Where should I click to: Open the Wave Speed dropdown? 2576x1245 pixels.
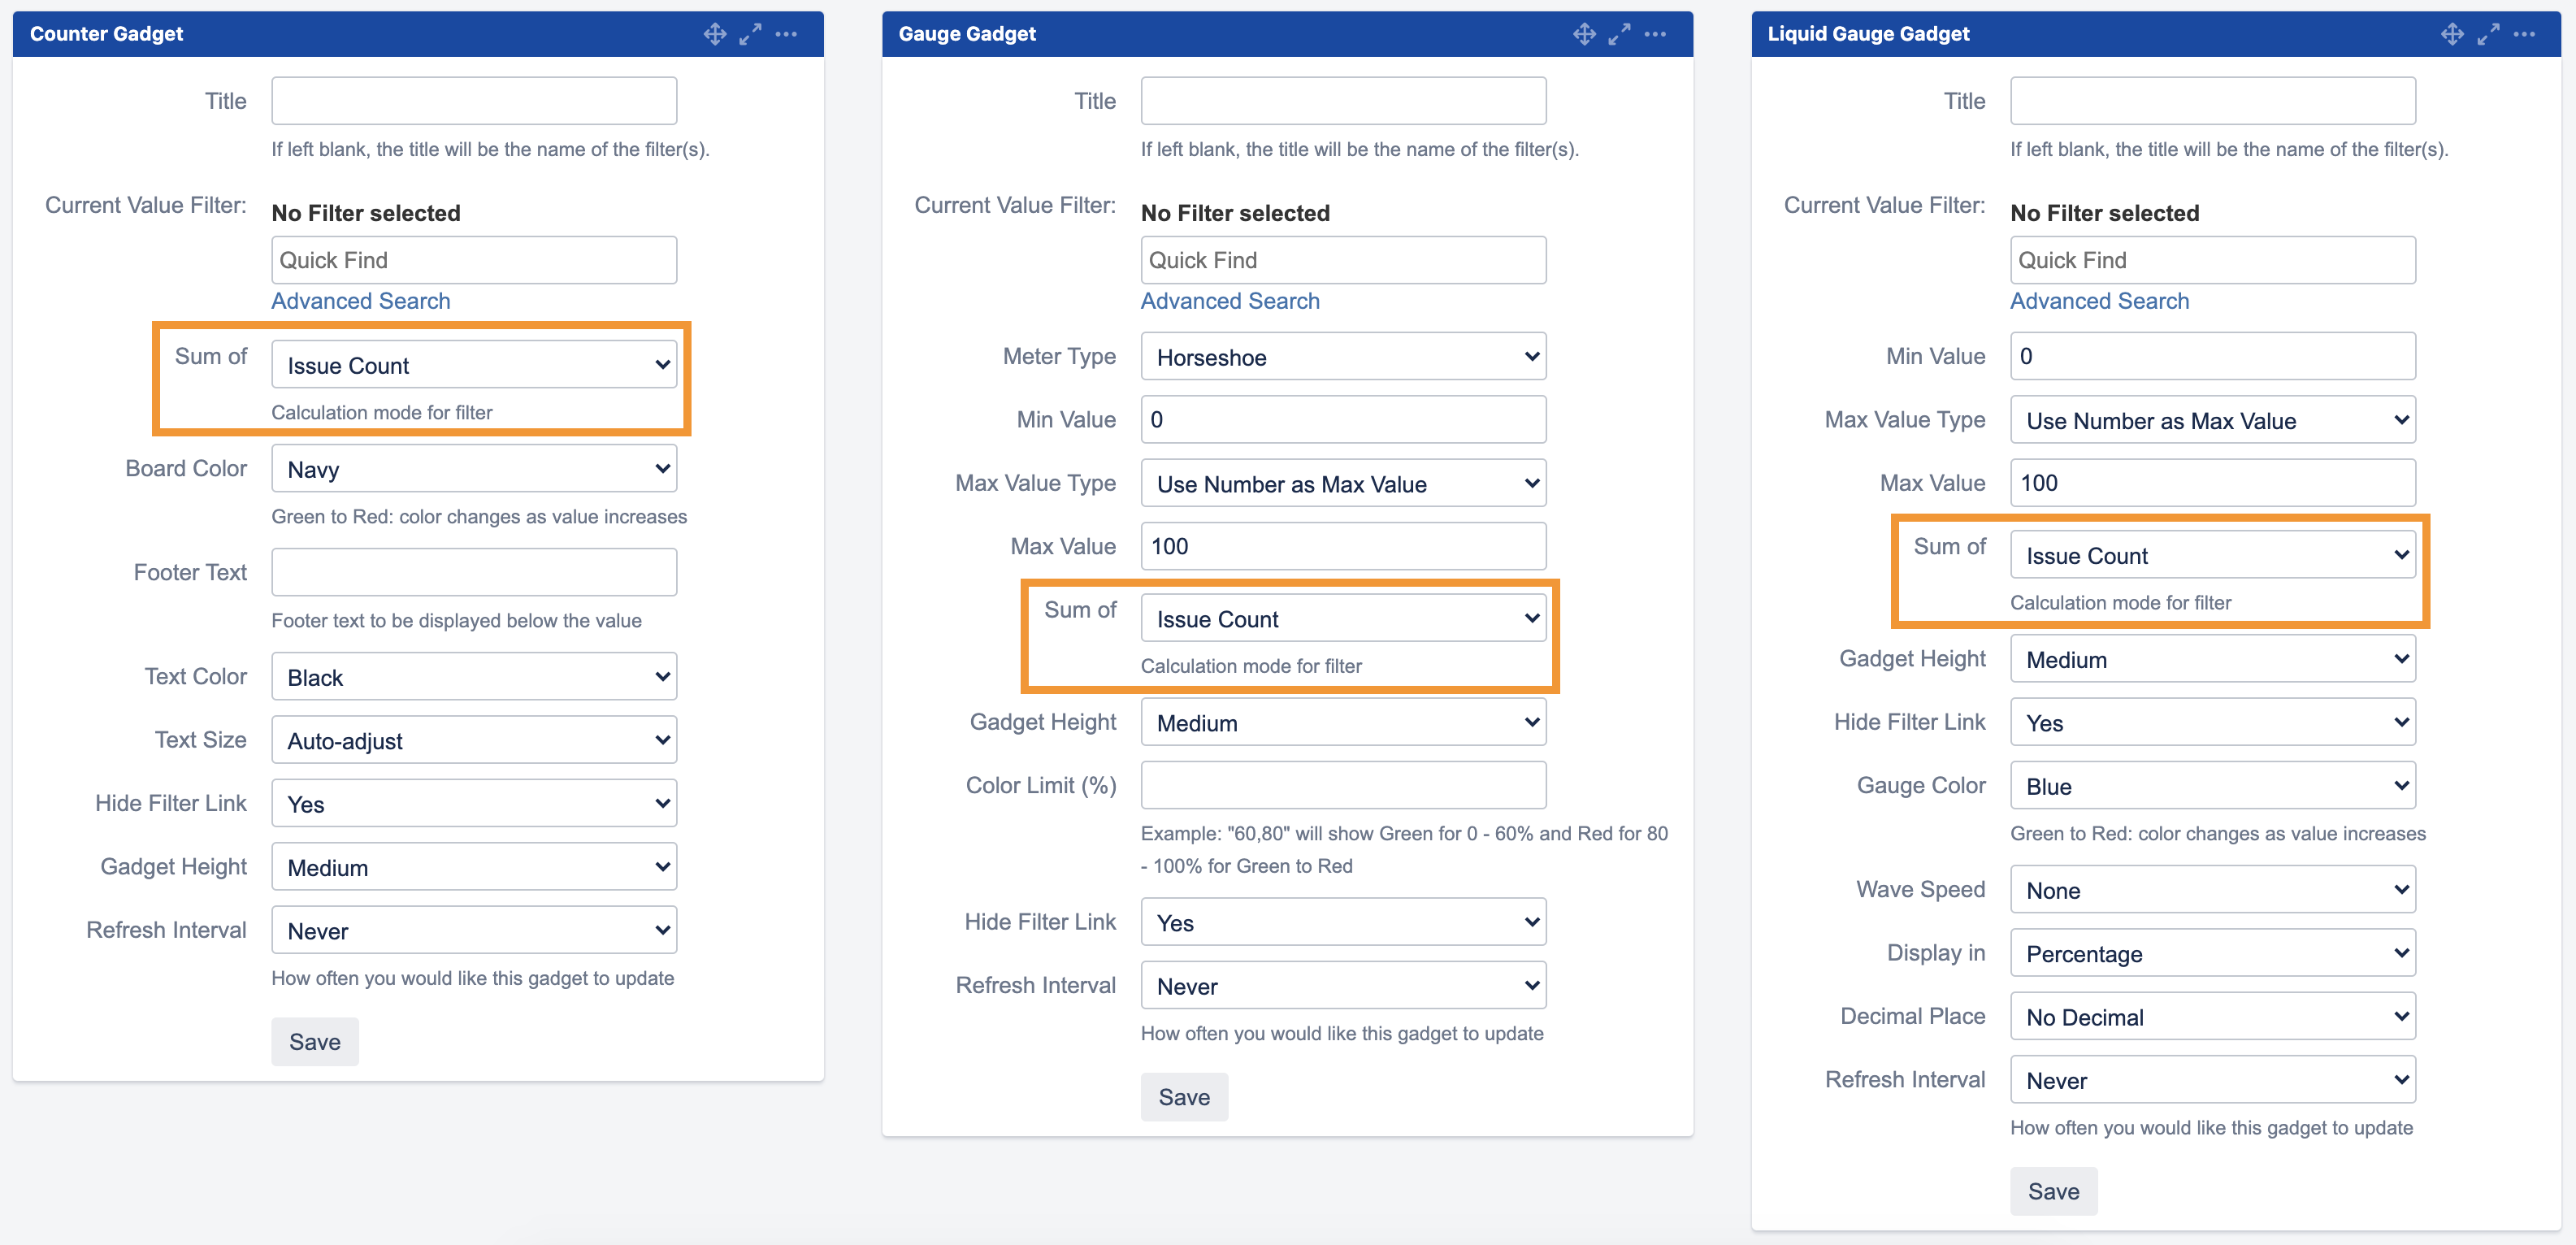point(2212,890)
